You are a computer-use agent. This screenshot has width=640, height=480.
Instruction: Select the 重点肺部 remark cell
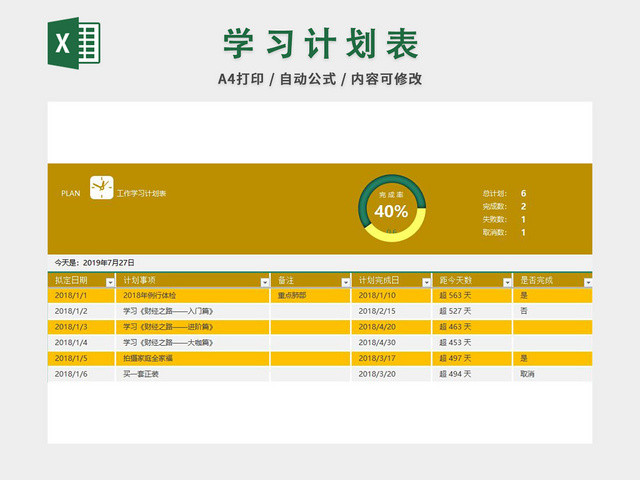click(x=310, y=296)
